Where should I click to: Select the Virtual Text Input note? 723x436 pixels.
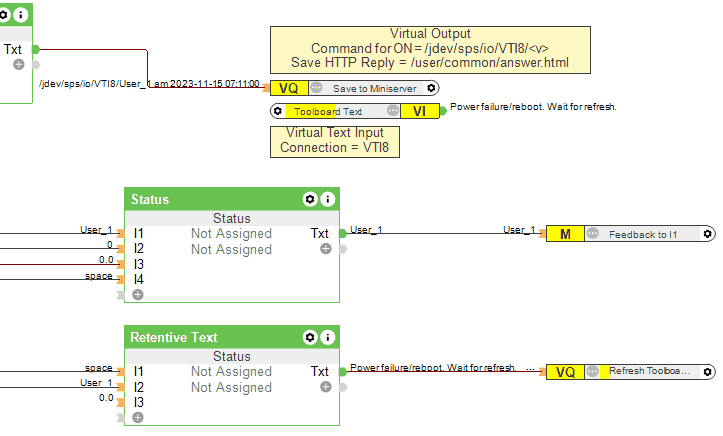coord(333,140)
